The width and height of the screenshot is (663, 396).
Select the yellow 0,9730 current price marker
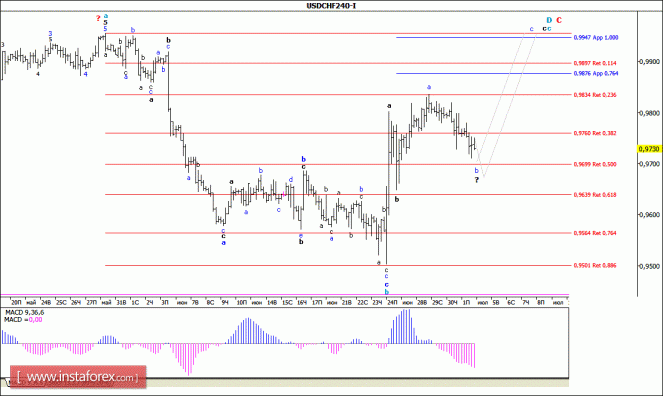tap(649, 149)
